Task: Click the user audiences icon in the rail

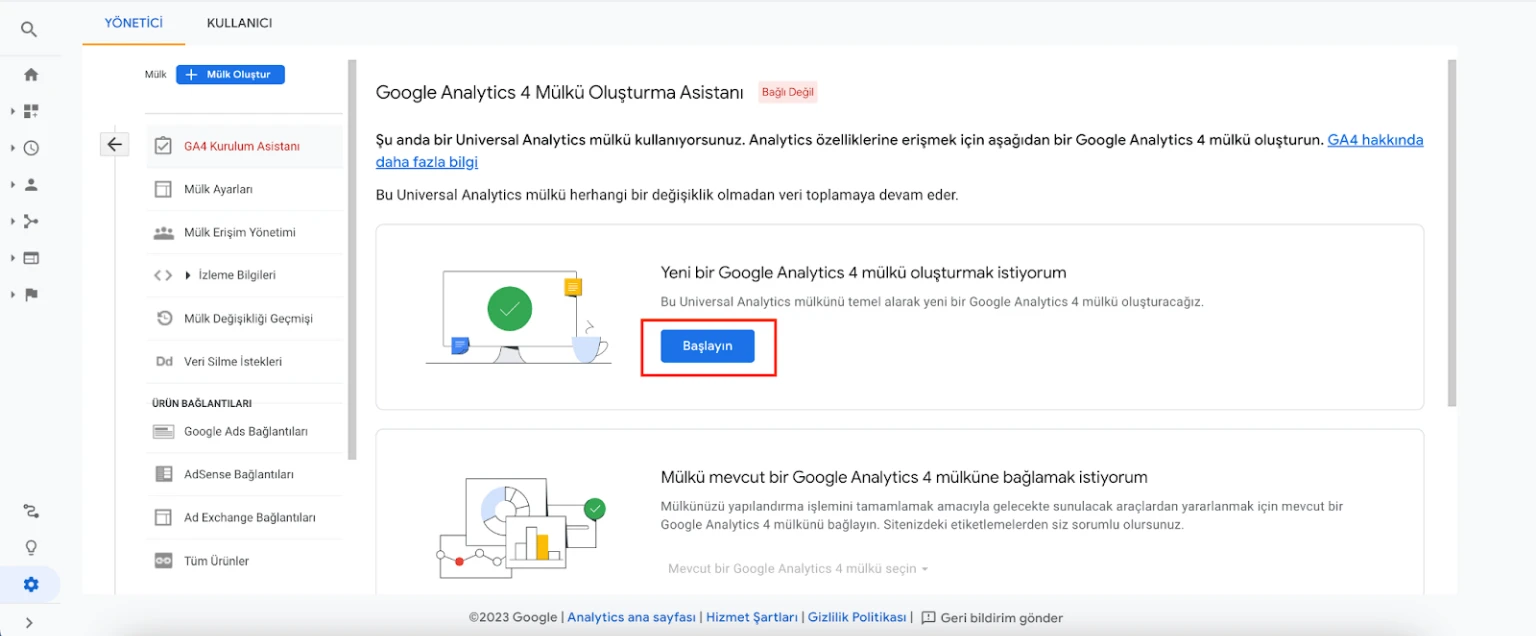Action: [30, 183]
